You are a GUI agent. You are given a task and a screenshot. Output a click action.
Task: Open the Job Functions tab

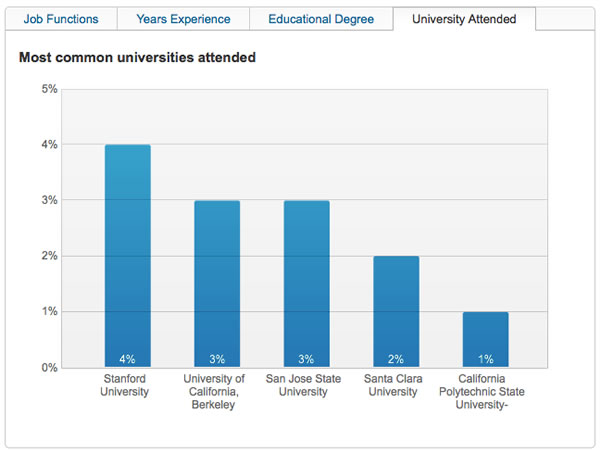click(61, 19)
